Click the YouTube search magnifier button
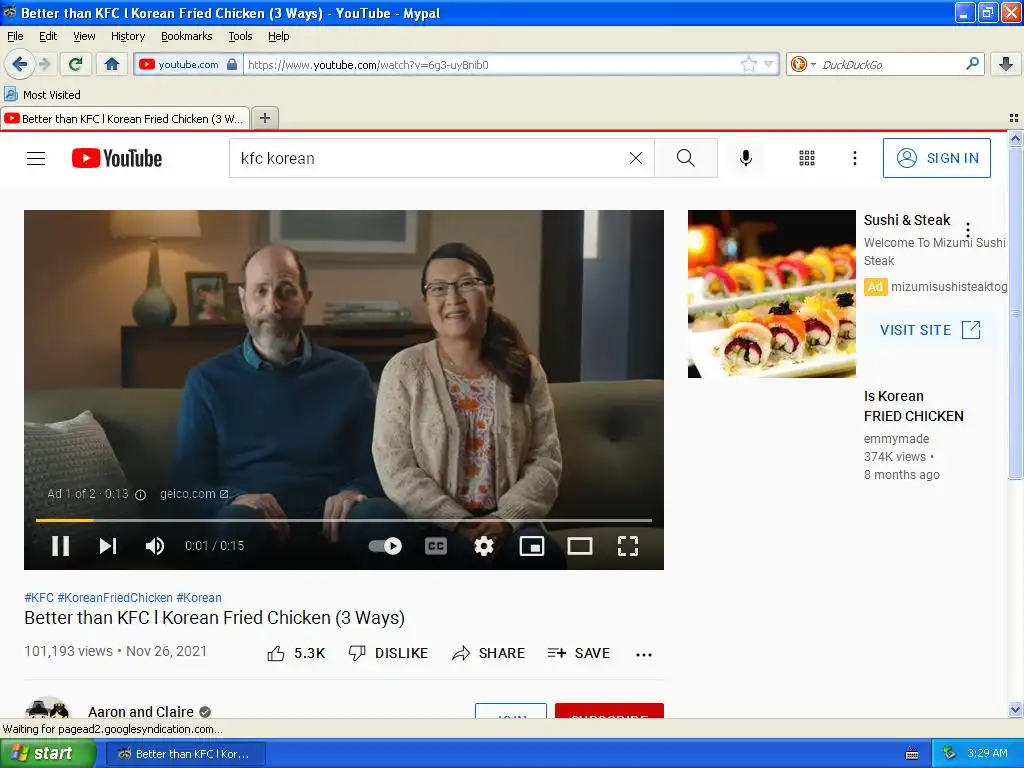 pos(686,158)
